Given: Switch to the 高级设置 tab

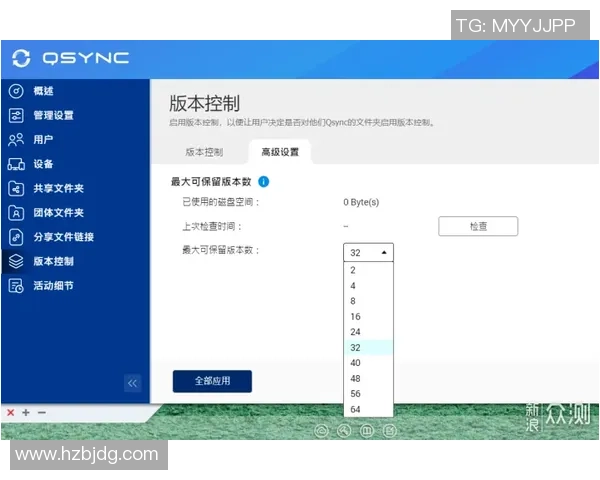Looking at the screenshot, I should [x=280, y=152].
